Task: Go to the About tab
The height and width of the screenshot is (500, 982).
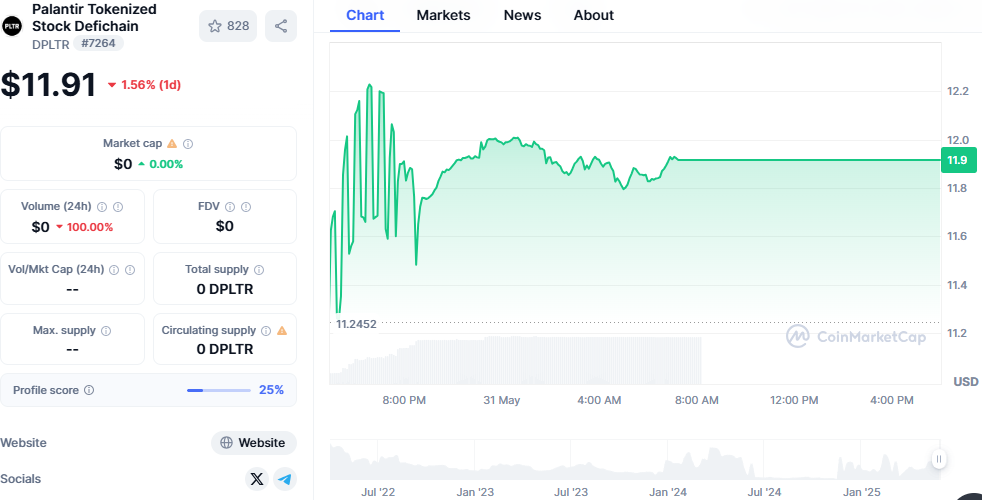Action: [x=594, y=15]
